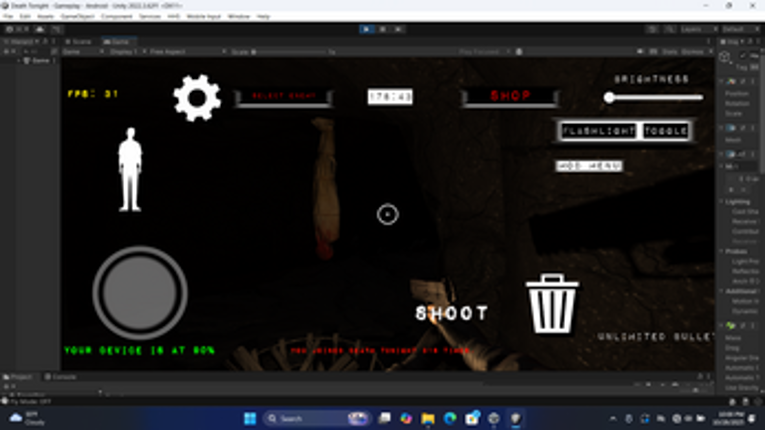Click the Windows Start button

[250, 418]
